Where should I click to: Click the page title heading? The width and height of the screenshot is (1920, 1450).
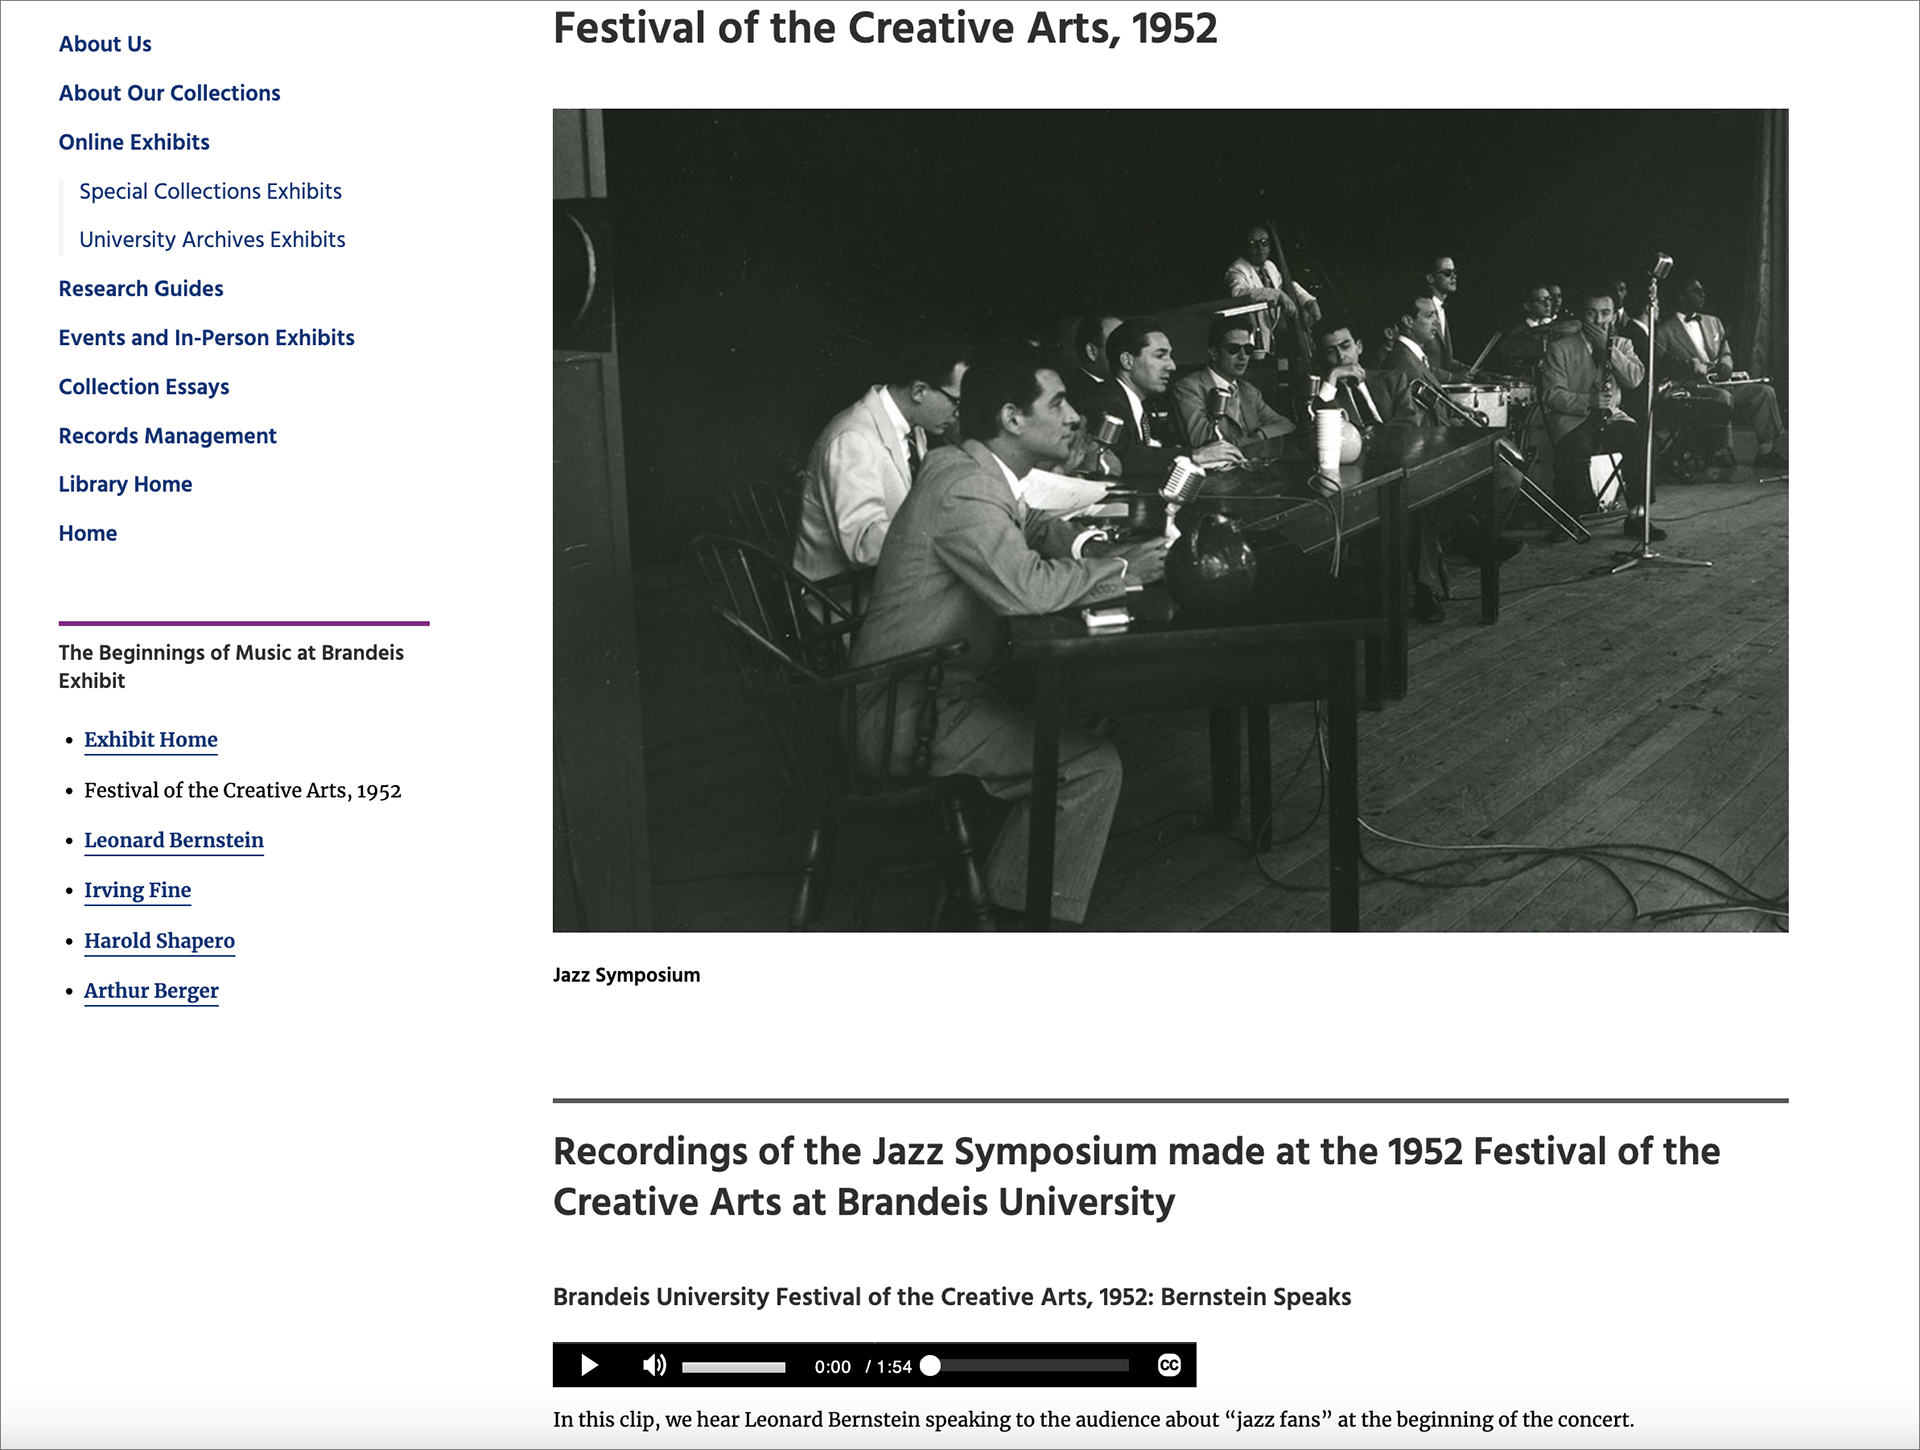(x=885, y=28)
